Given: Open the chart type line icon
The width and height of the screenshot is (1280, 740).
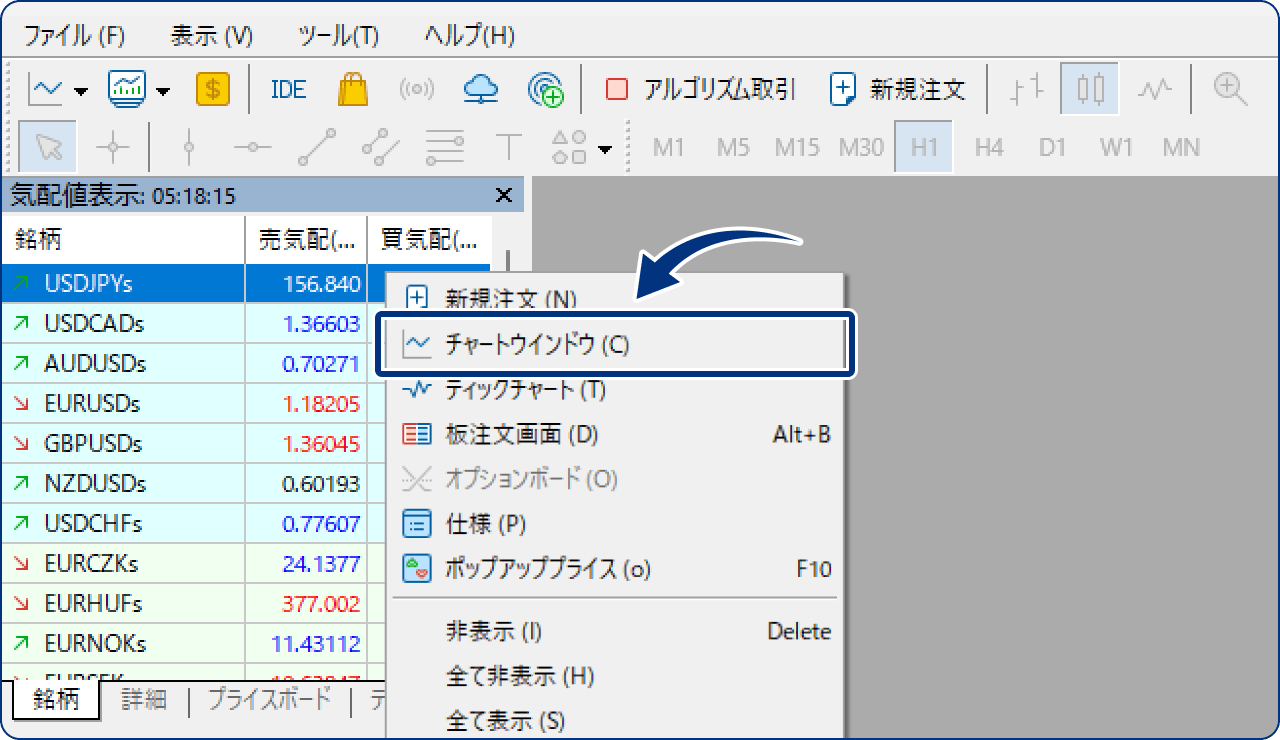Looking at the screenshot, I should (x=45, y=90).
